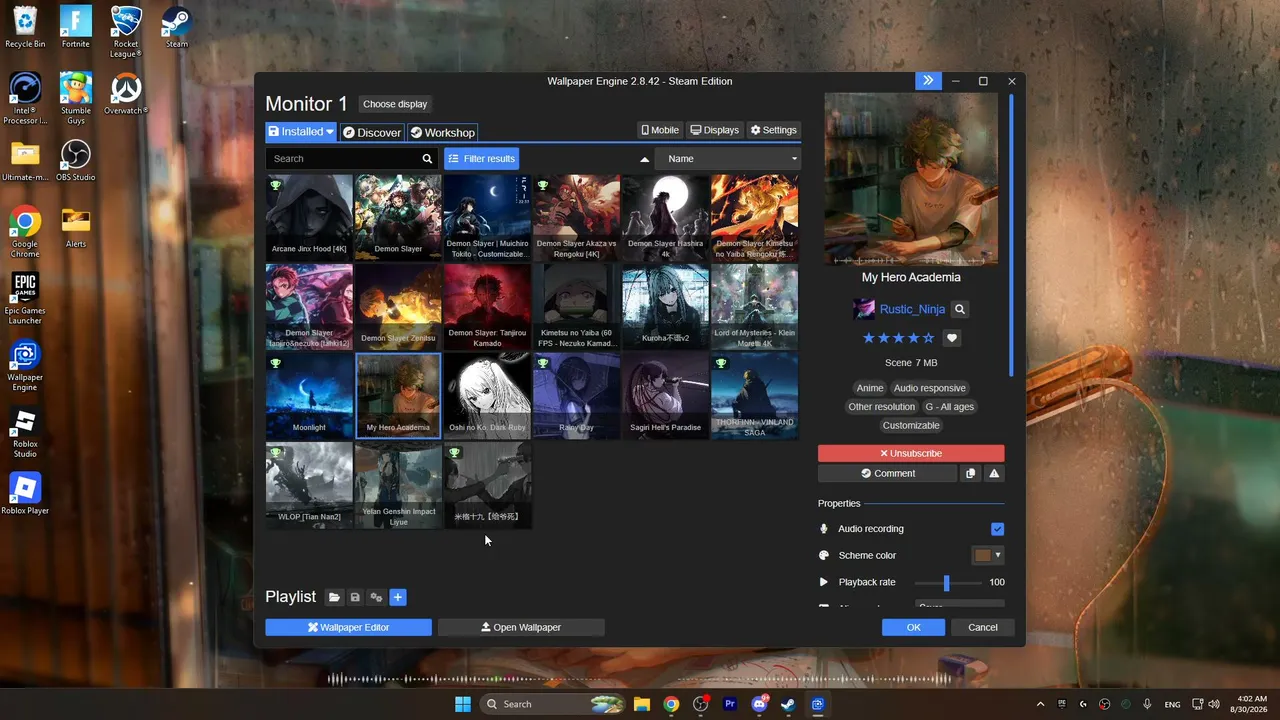Launch the Wallpaper Editor

(348, 627)
